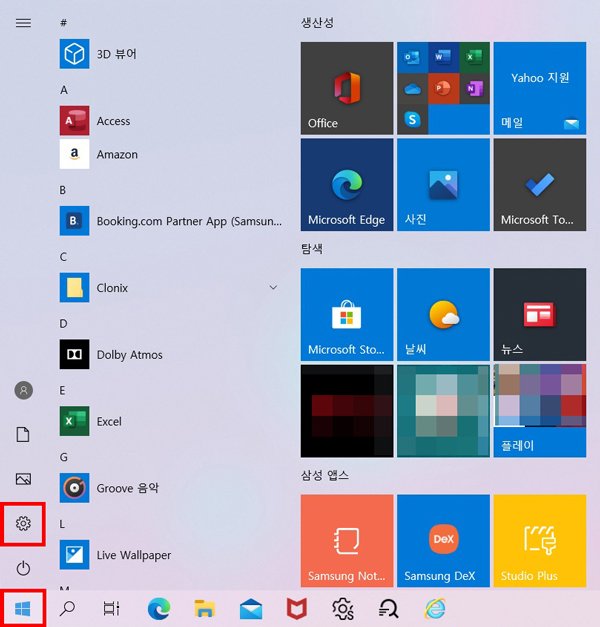
Task: Open the Clonix folder entry
Action: [x=170, y=288]
